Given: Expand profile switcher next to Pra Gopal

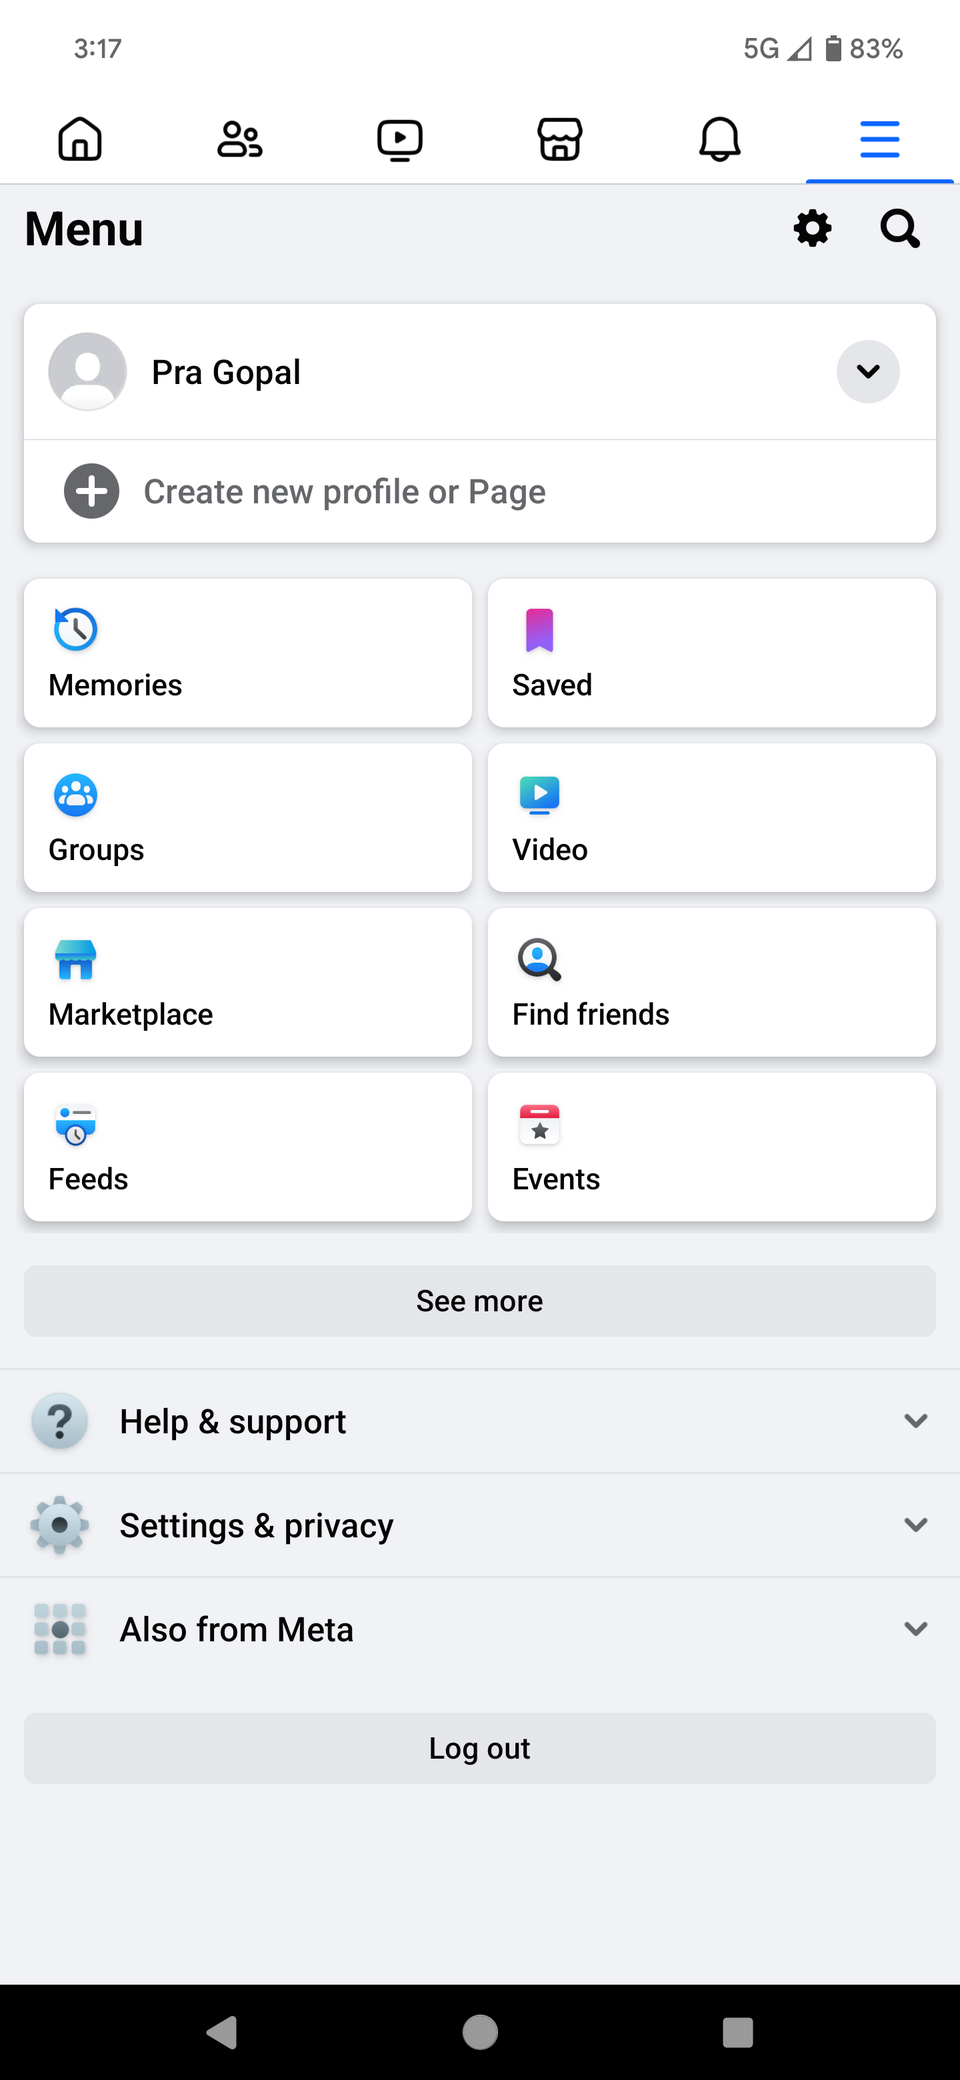Looking at the screenshot, I should tap(868, 372).
